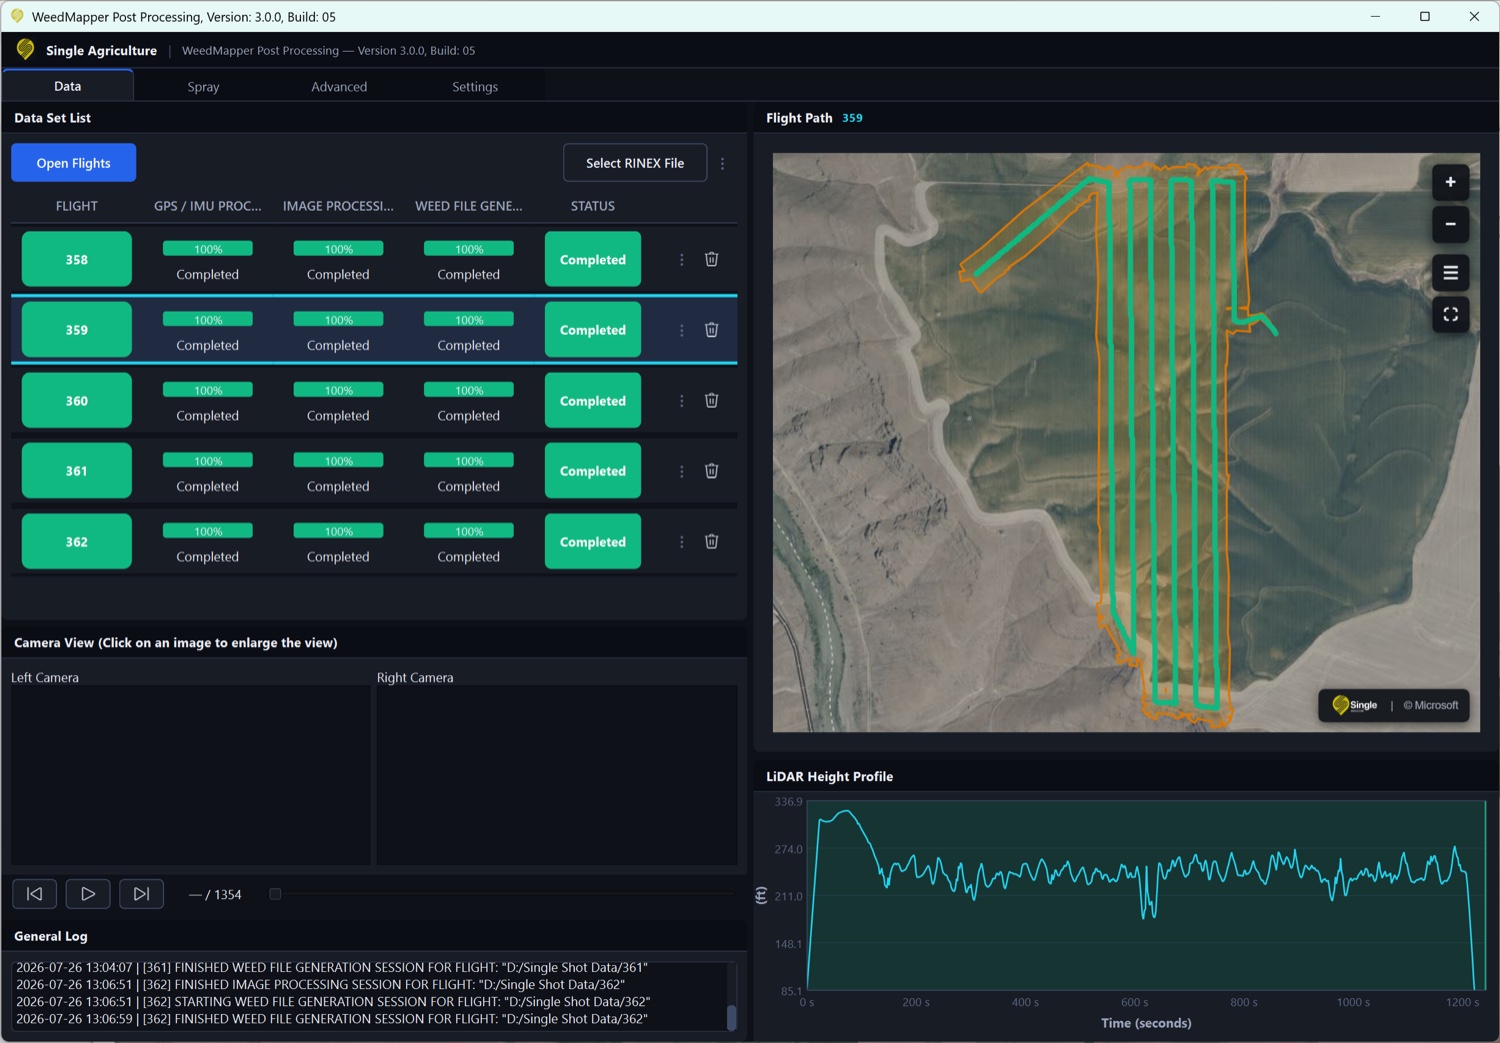This screenshot has height=1043, width=1500.
Task: Click the WEED FILE GENE... column header
Action: click(x=469, y=206)
